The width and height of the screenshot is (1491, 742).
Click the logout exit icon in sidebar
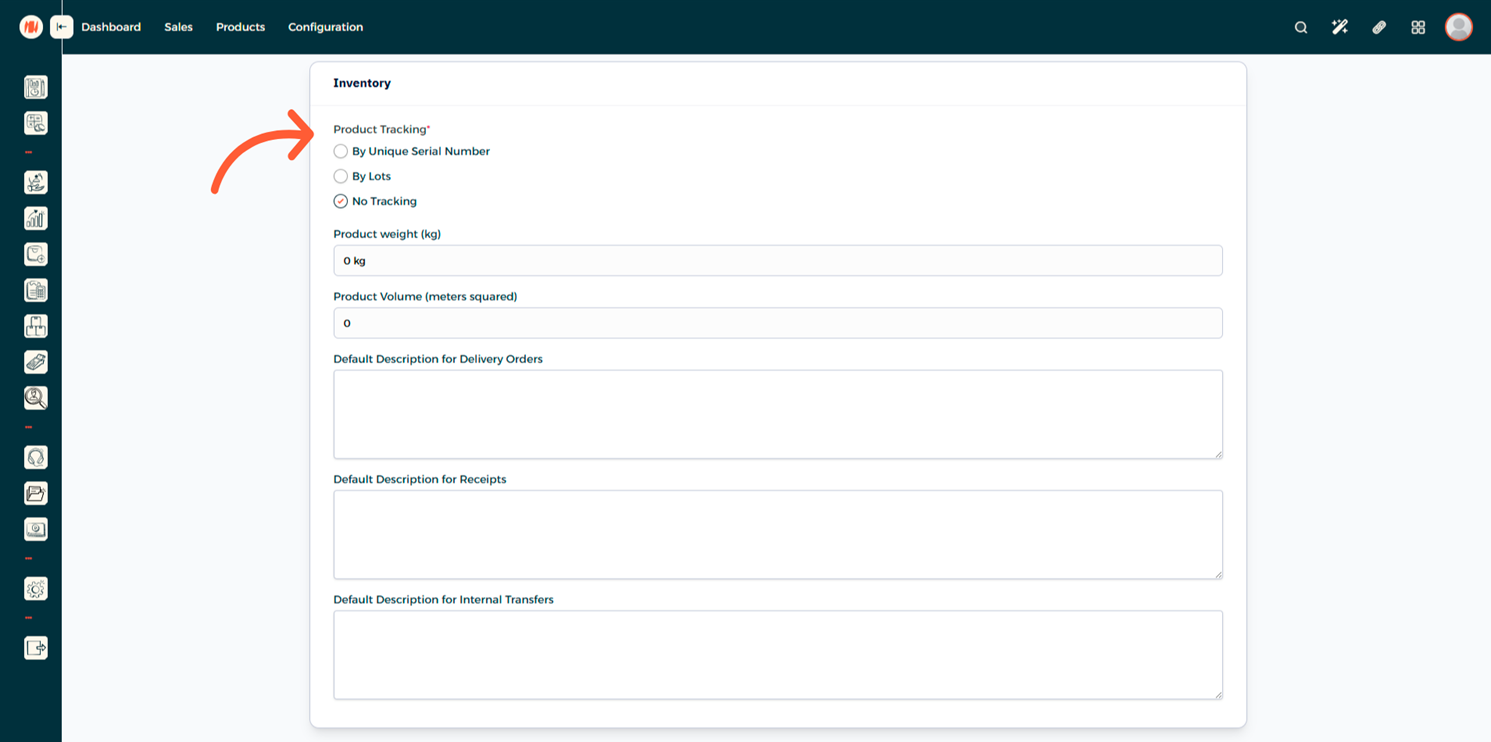(x=36, y=648)
